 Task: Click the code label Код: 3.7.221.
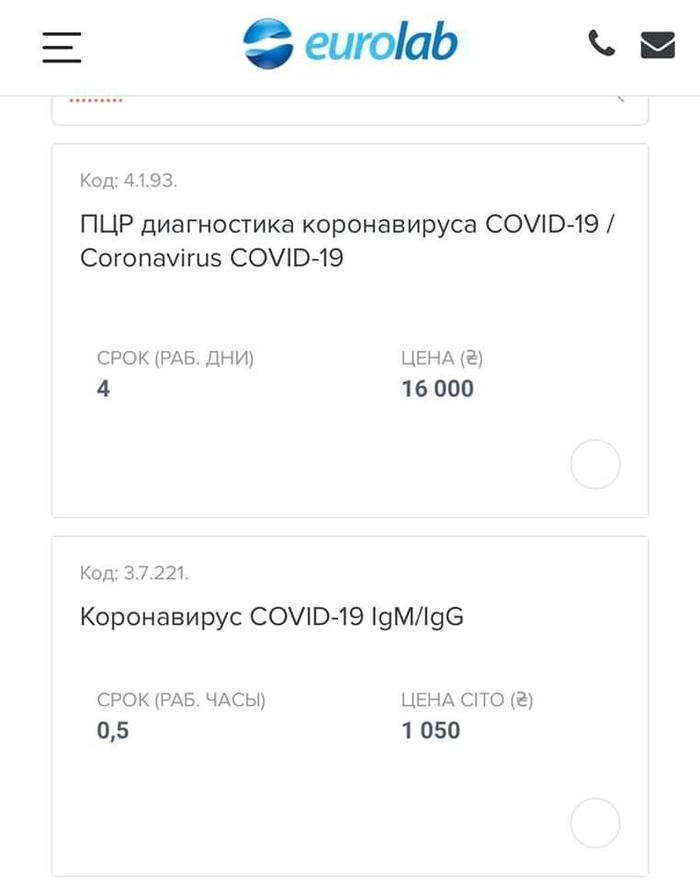pos(134,573)
